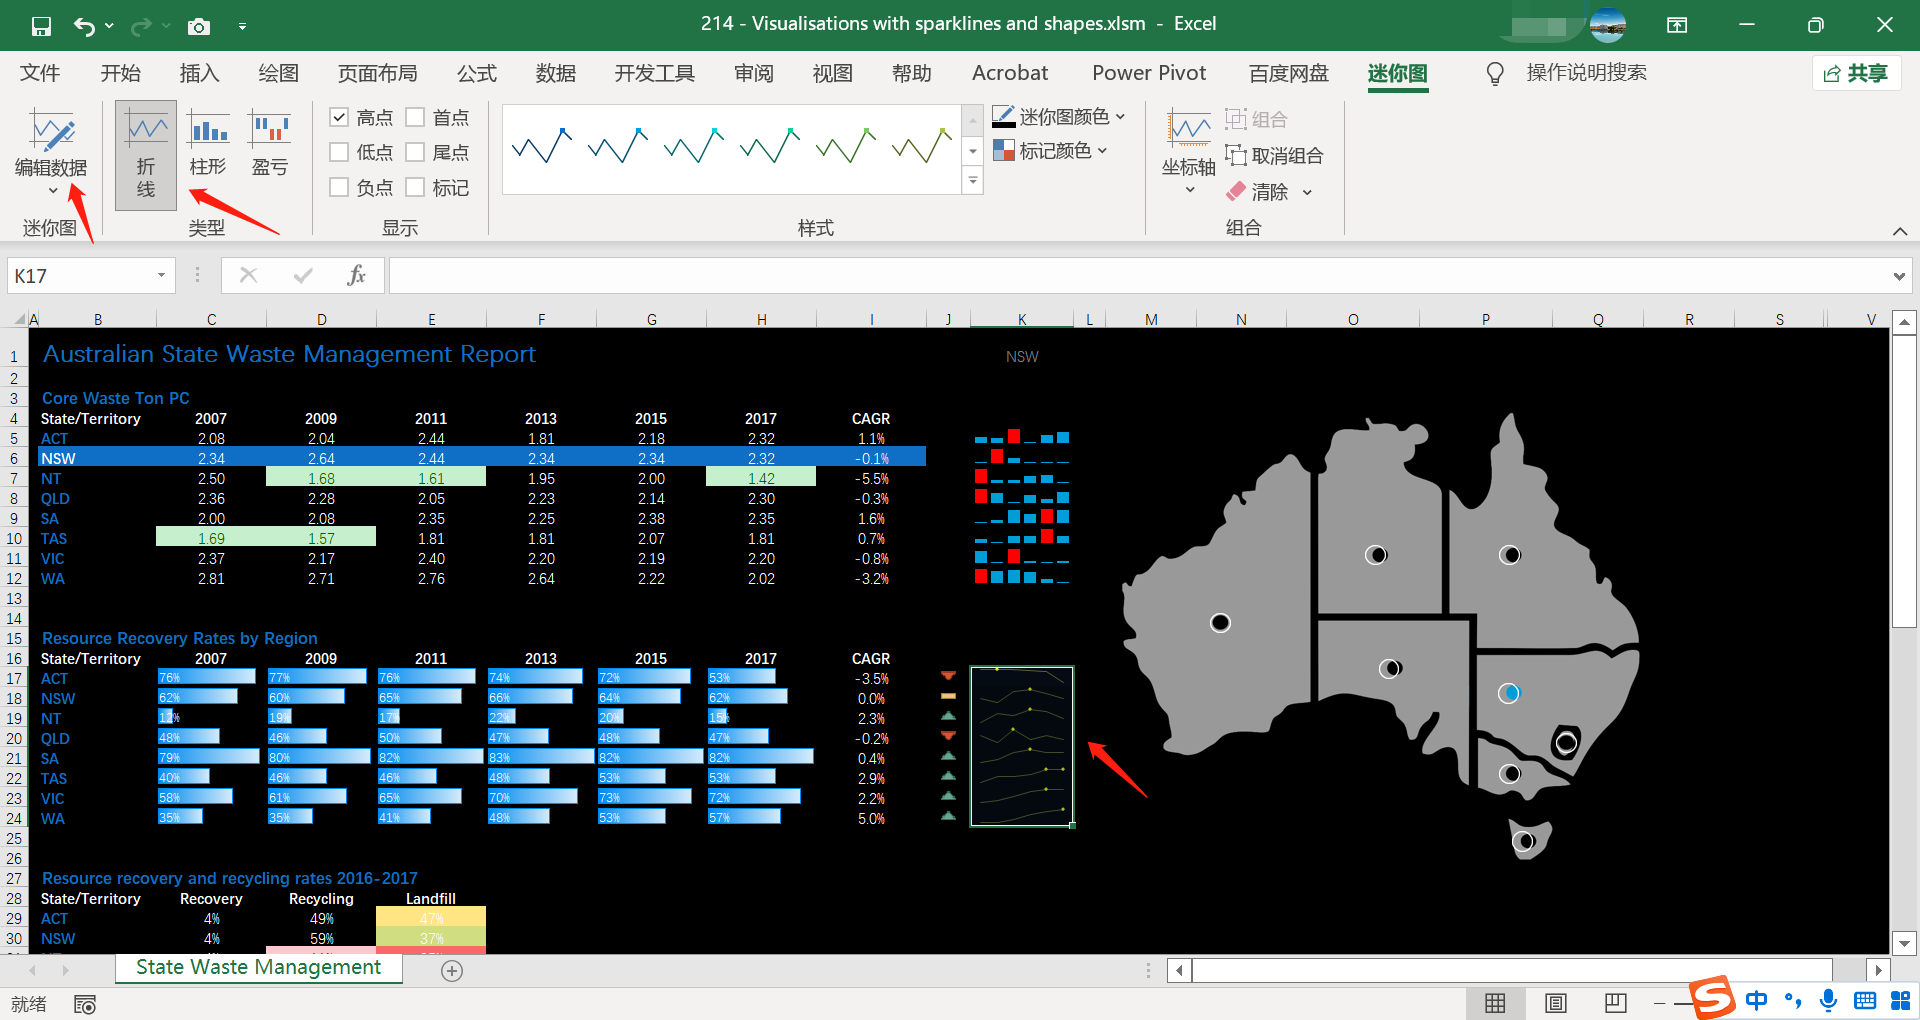The width and height of the screenshot is (1920, 1020).
Task: Expand the 编辑数据 dropdown arrow
Action: (x=53, y=191)
